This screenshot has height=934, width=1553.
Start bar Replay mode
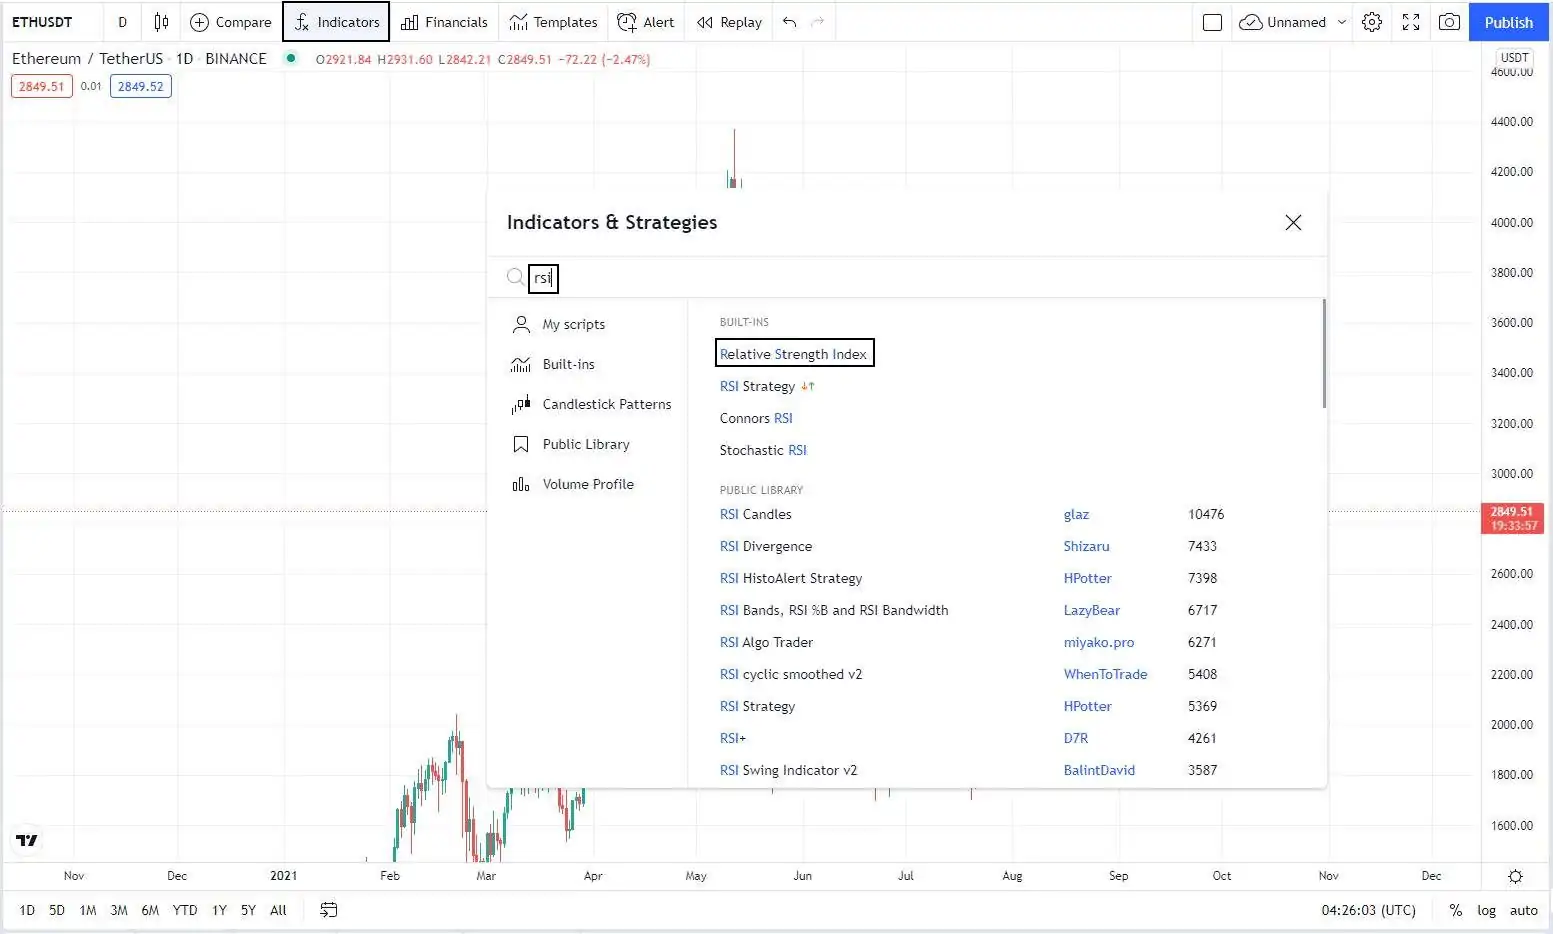tap(729, 22)
